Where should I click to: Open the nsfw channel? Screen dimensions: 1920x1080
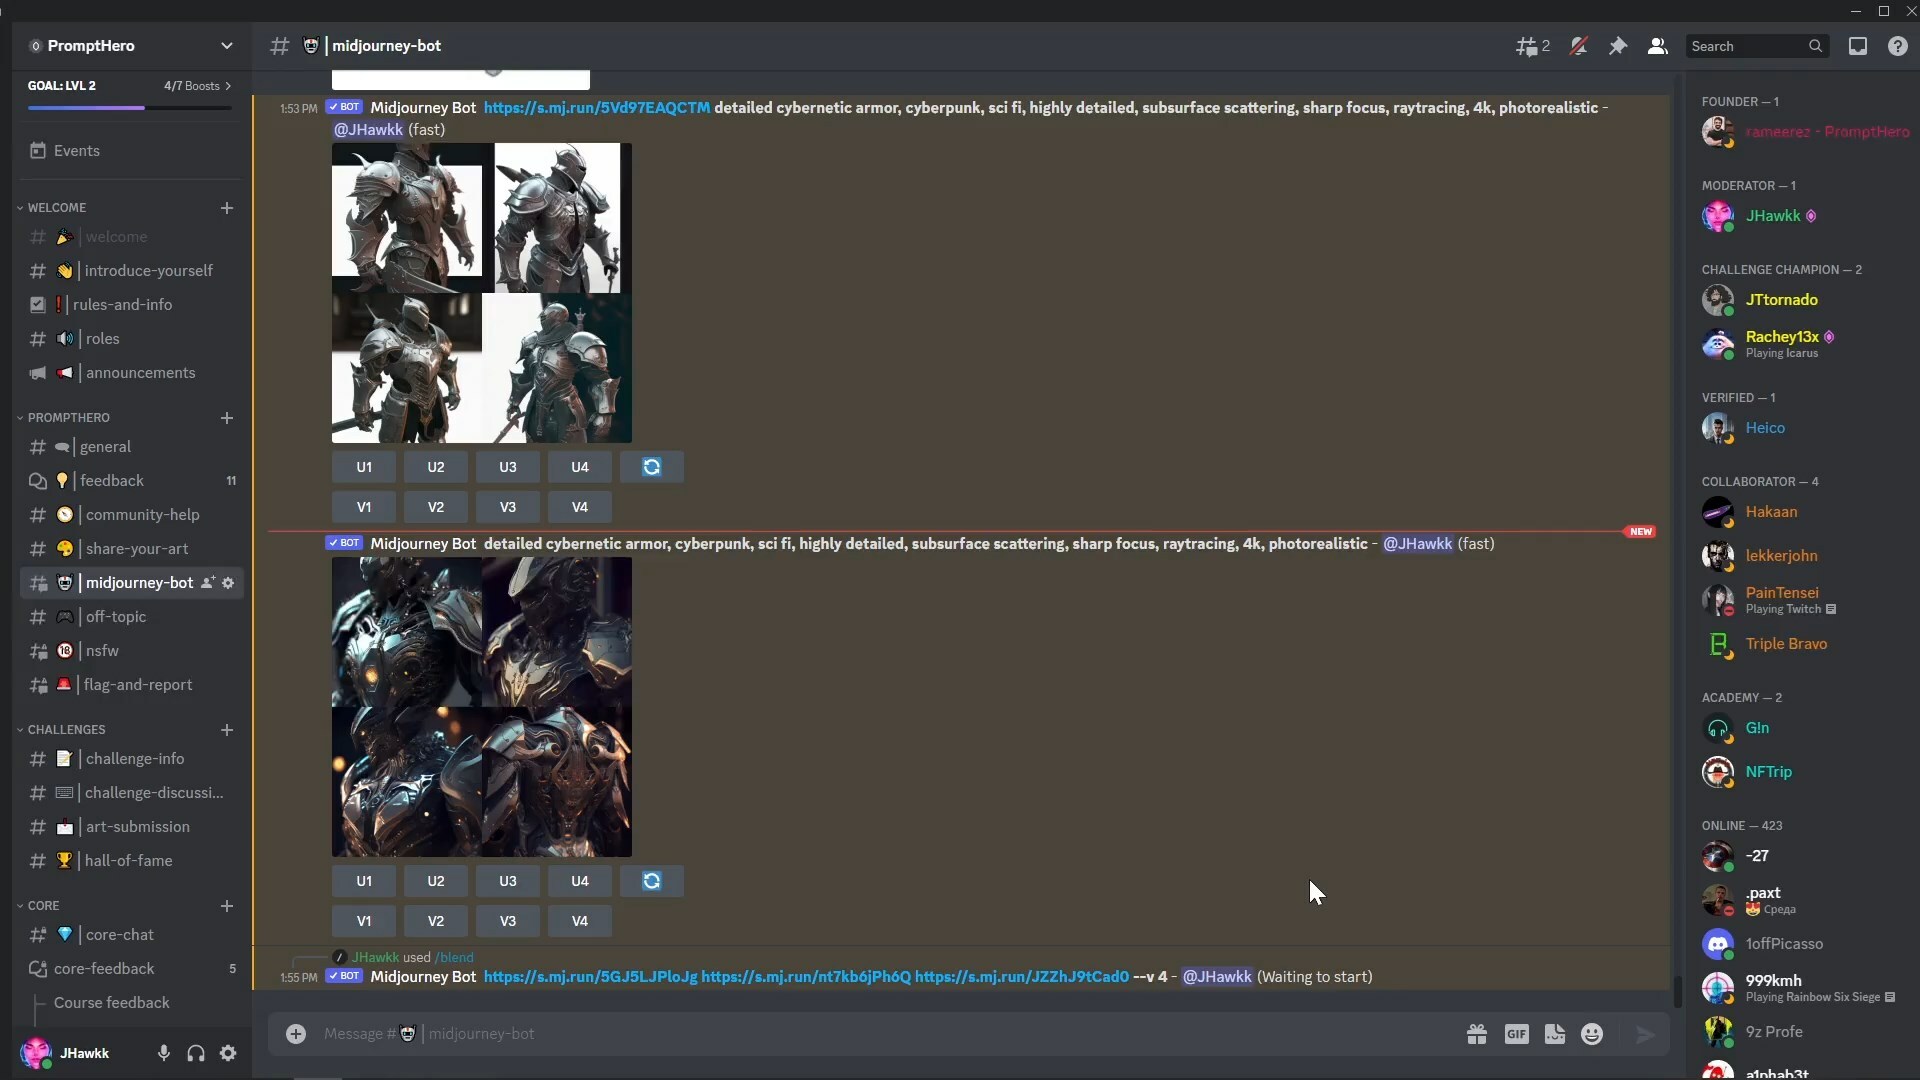point(131,651)
